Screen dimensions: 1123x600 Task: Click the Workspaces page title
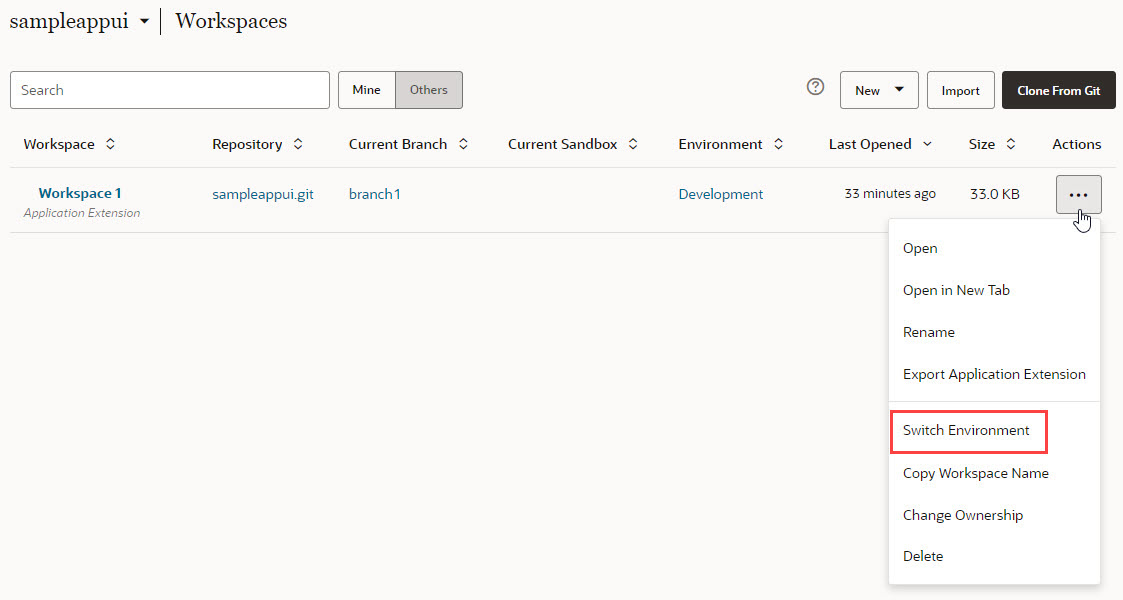click(231, 21)
